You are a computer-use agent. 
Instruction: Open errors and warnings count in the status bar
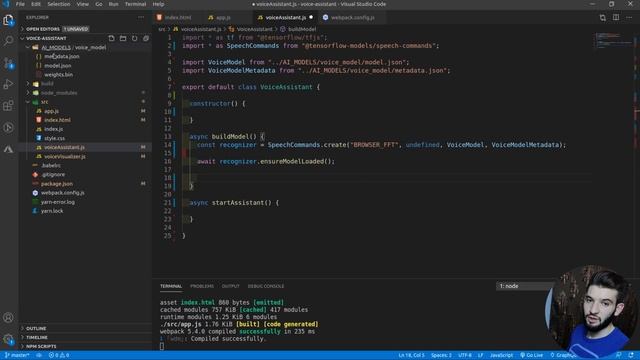tap(59, 355)
